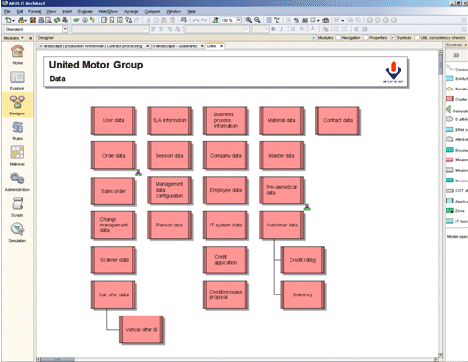This screenshot has height=362, width=468.
Task: Open the Script module
Action: coord(17,207)
